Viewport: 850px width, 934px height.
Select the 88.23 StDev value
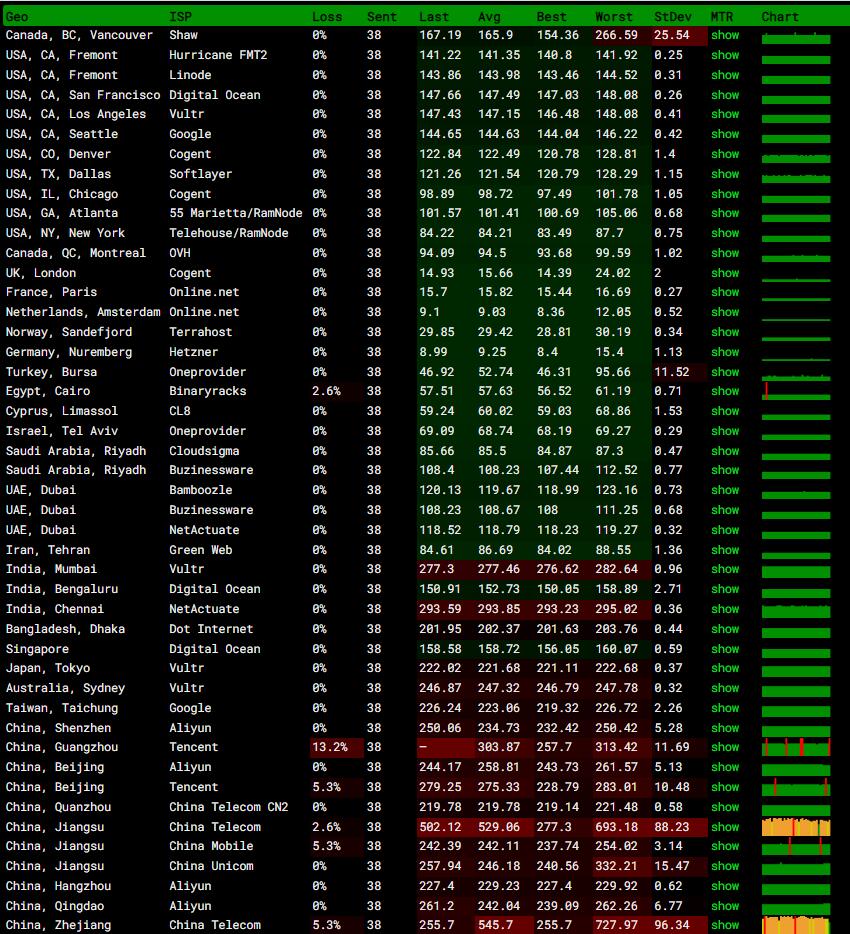pos(672,827)
